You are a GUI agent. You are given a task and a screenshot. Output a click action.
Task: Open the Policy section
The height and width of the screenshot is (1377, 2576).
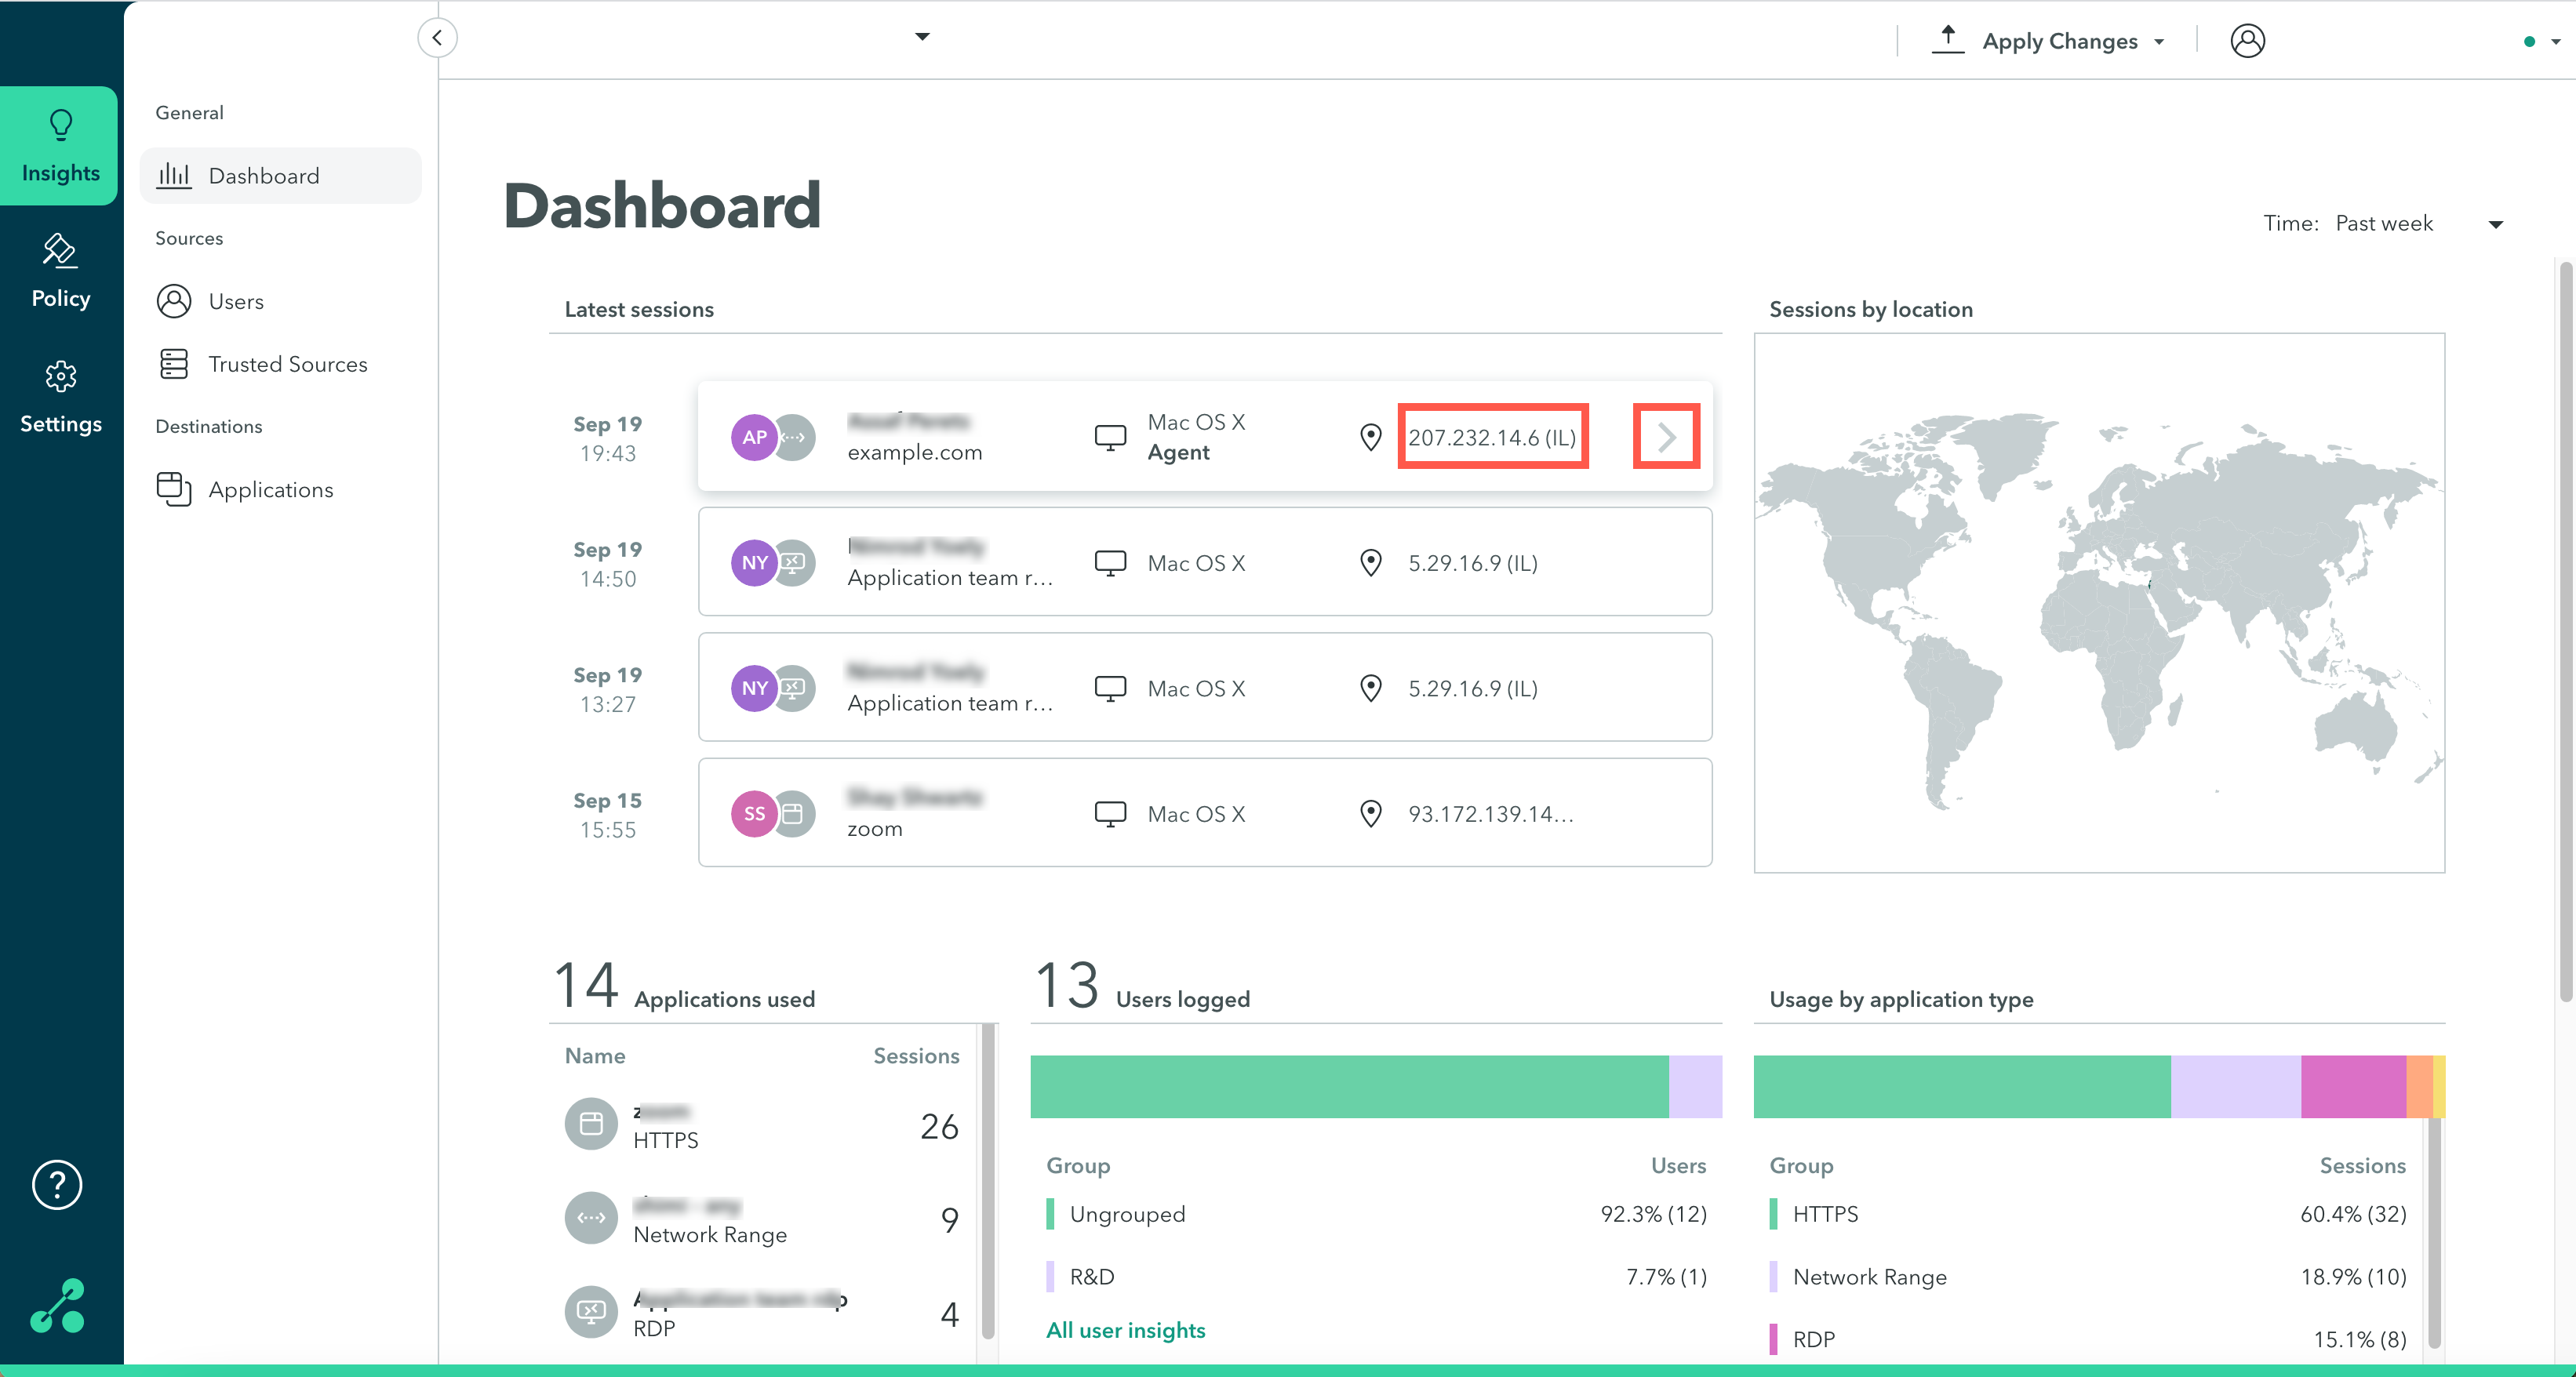click(x=60, y=272)
